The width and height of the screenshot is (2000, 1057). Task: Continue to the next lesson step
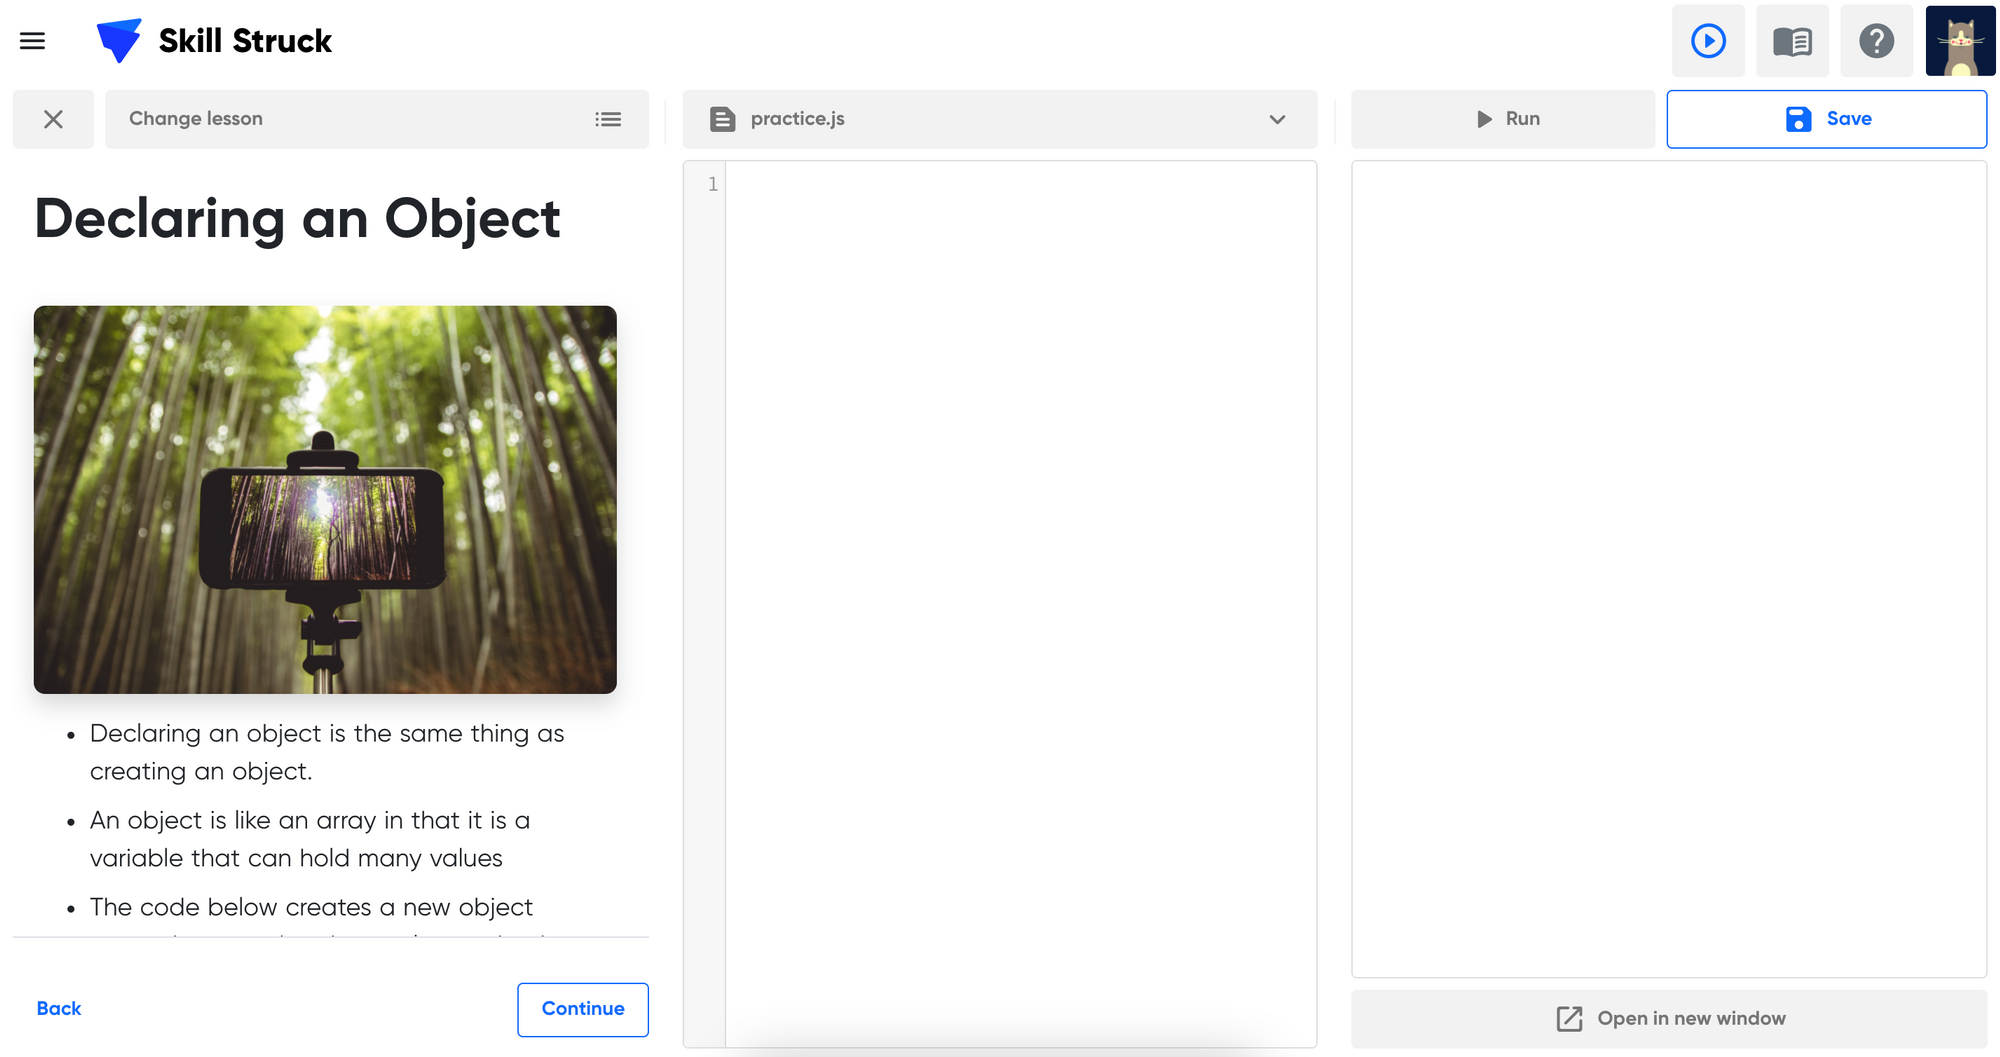(583, 1009)
